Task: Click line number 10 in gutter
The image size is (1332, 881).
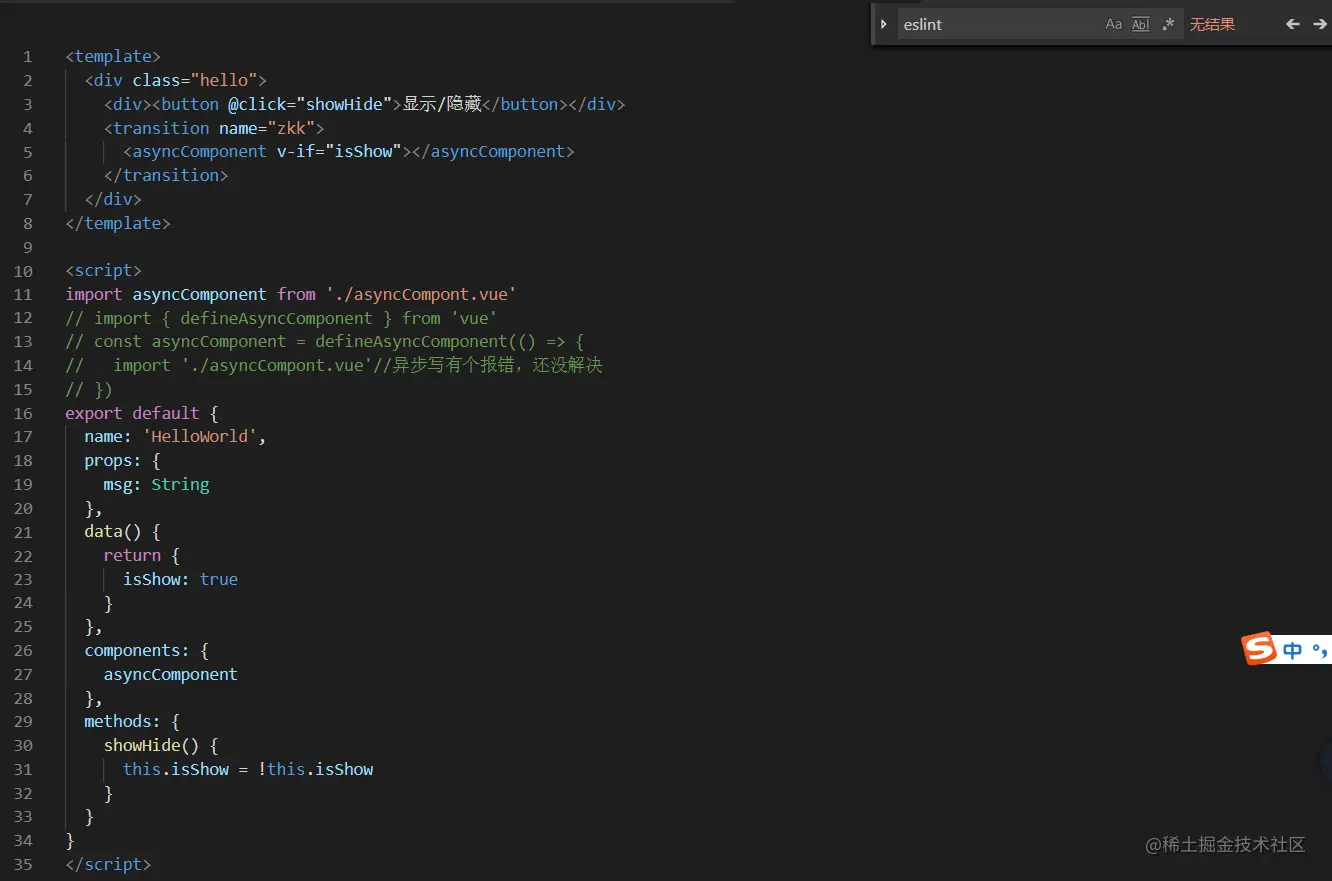Action: click(x=24, y=271)
